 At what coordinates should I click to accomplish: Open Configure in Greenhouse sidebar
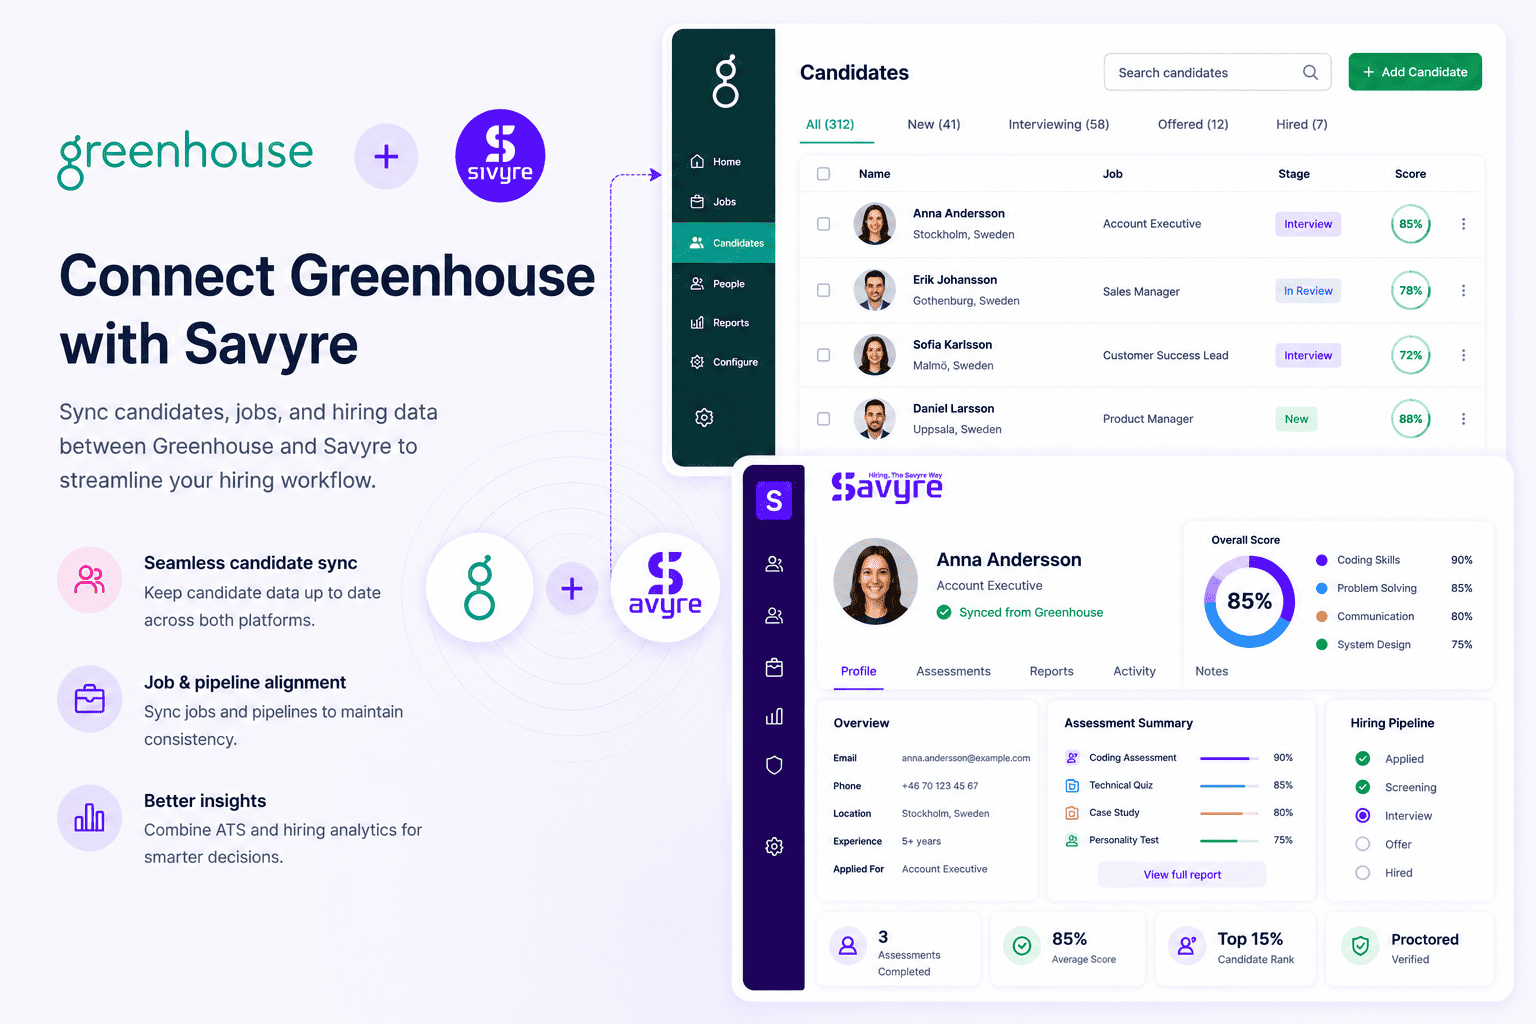click(x=724, y=362)
